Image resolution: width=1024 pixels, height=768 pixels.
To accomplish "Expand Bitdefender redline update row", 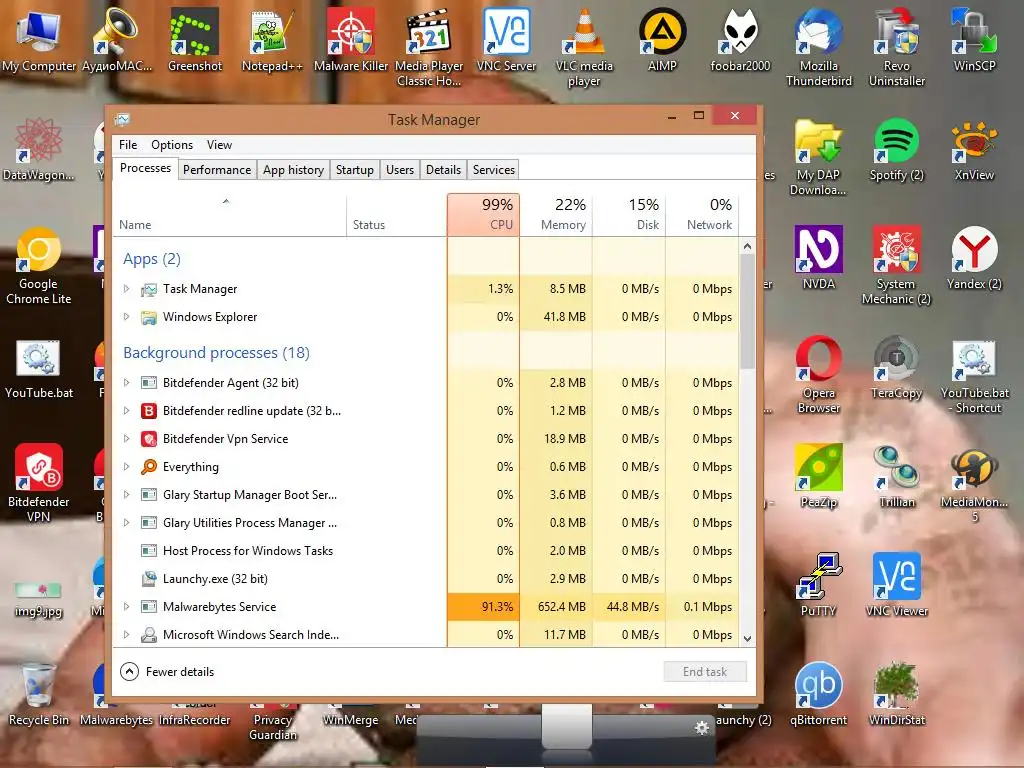I will click(x=127, y=411).
